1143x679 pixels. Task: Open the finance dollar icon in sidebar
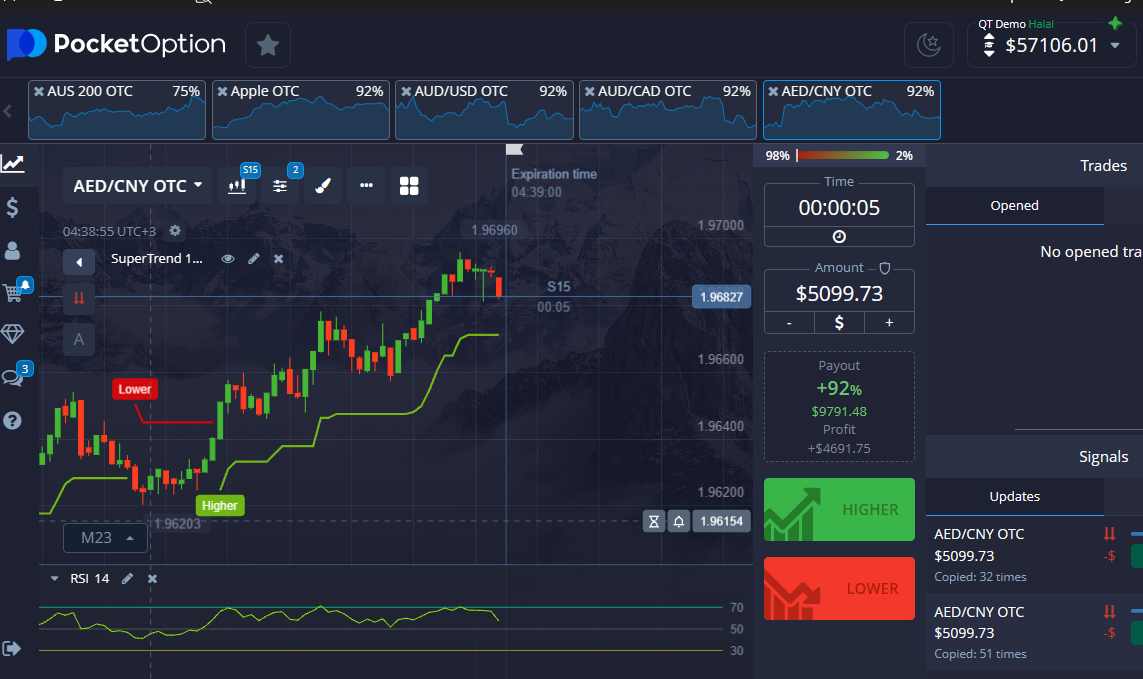coord(12,208)
